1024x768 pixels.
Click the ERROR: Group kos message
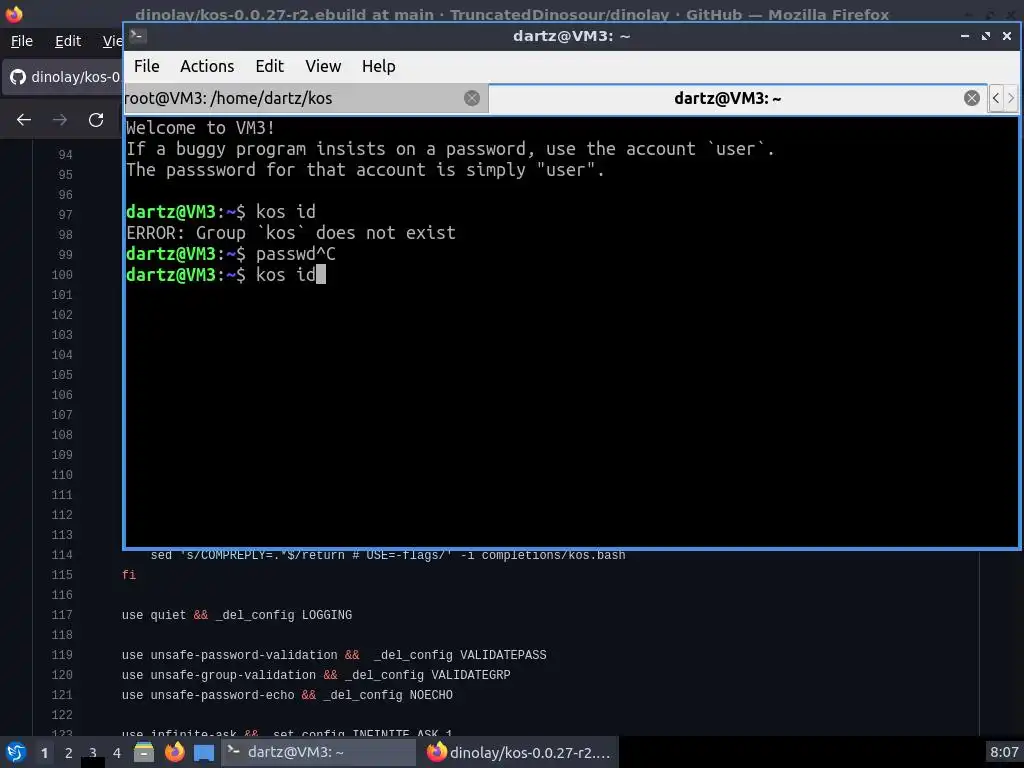tap(291, 232)
